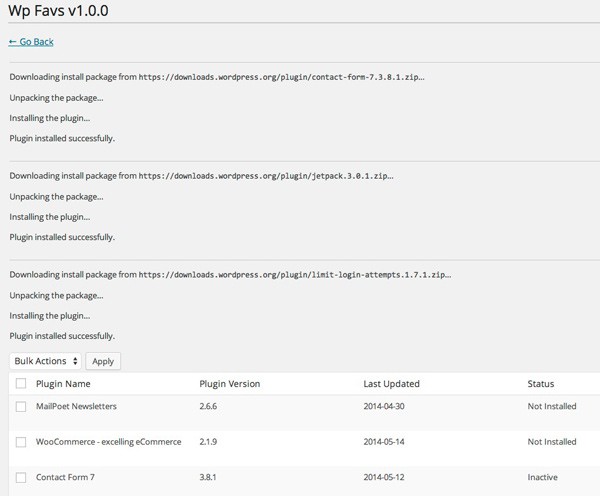This screenshot has width=600, height=496.
Task: Select the WooCommerce - excelling eCommerce name
Action: click(x=109, y=442)
